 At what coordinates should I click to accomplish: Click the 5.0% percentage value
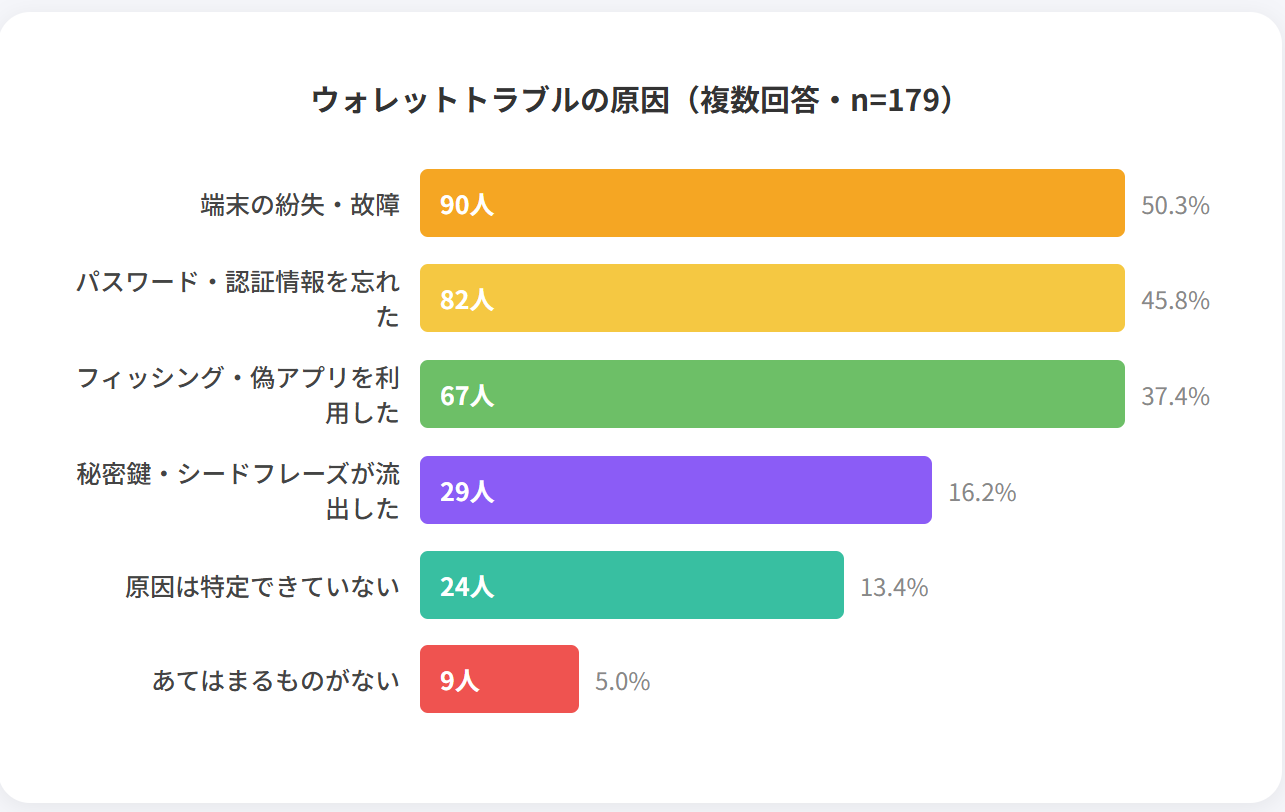(622, 682)
